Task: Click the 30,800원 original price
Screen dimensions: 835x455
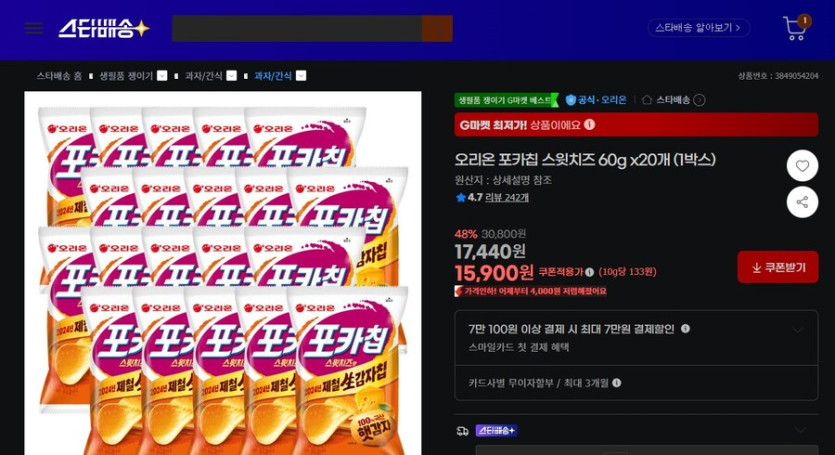Action: (x=504, y=233)
